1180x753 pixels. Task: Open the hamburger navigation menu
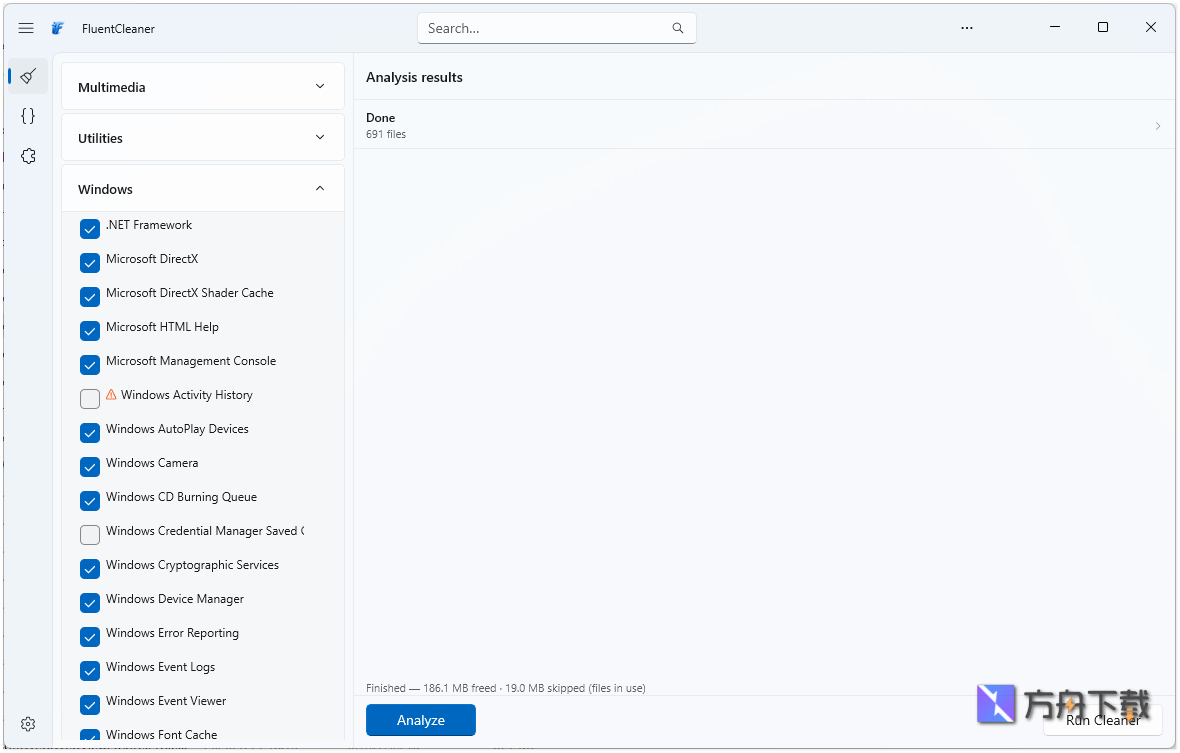[x=26, y=29]
